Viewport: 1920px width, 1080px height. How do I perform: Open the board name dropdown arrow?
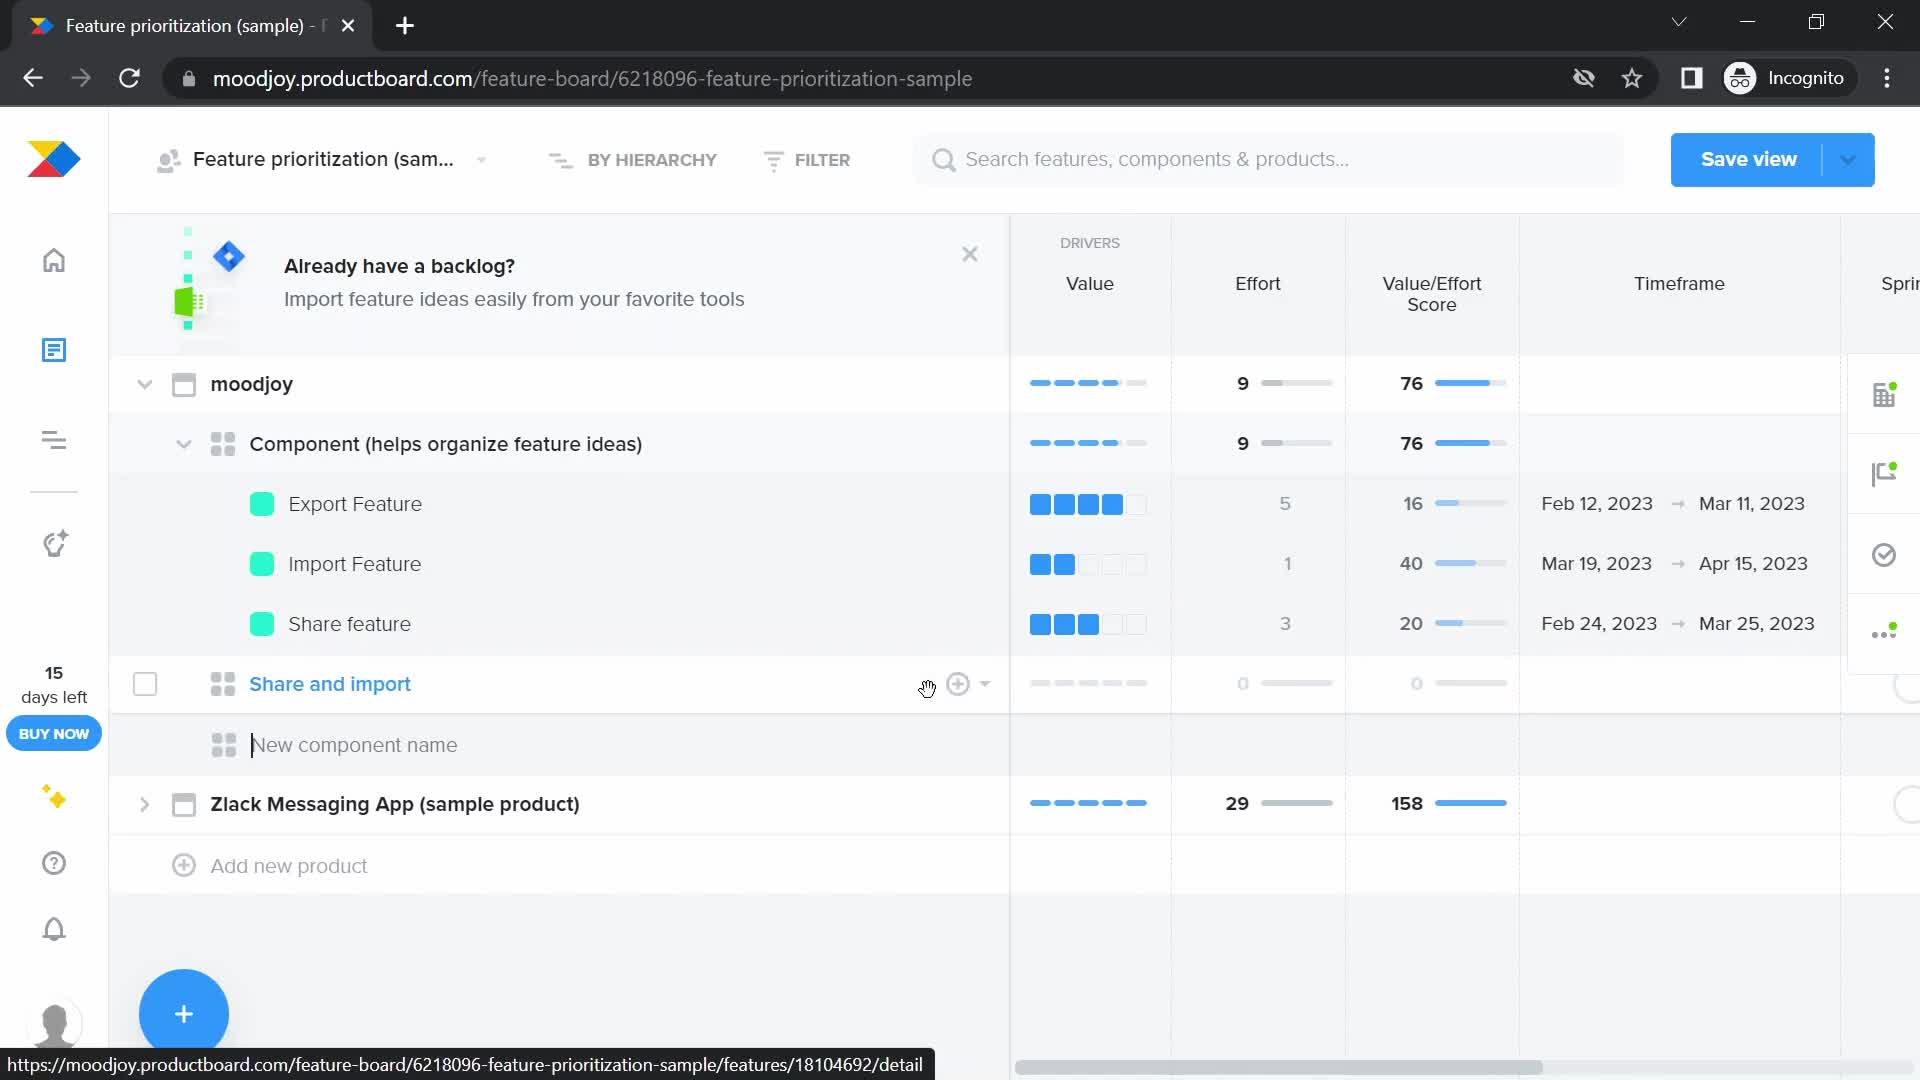[482, 160]
